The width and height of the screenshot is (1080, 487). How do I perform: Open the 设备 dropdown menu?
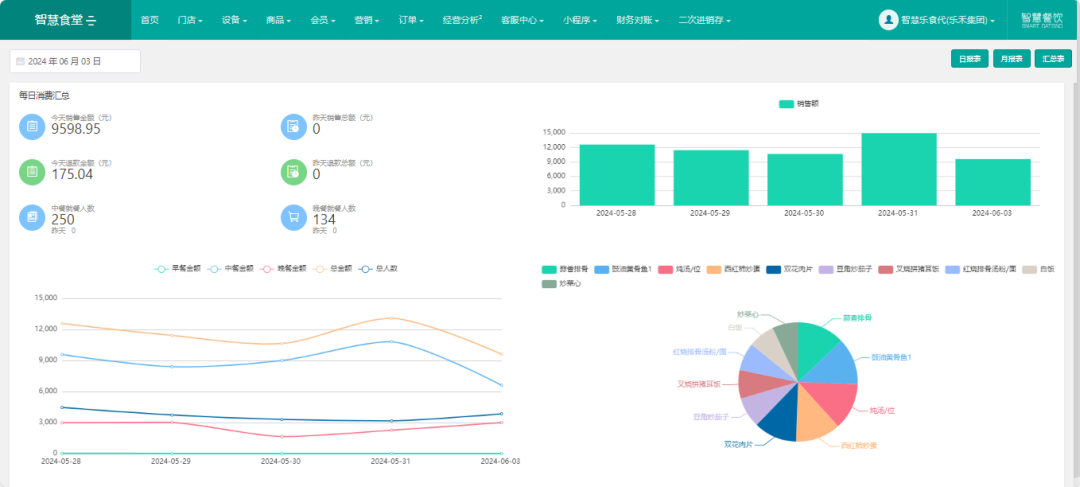(234, 20)
